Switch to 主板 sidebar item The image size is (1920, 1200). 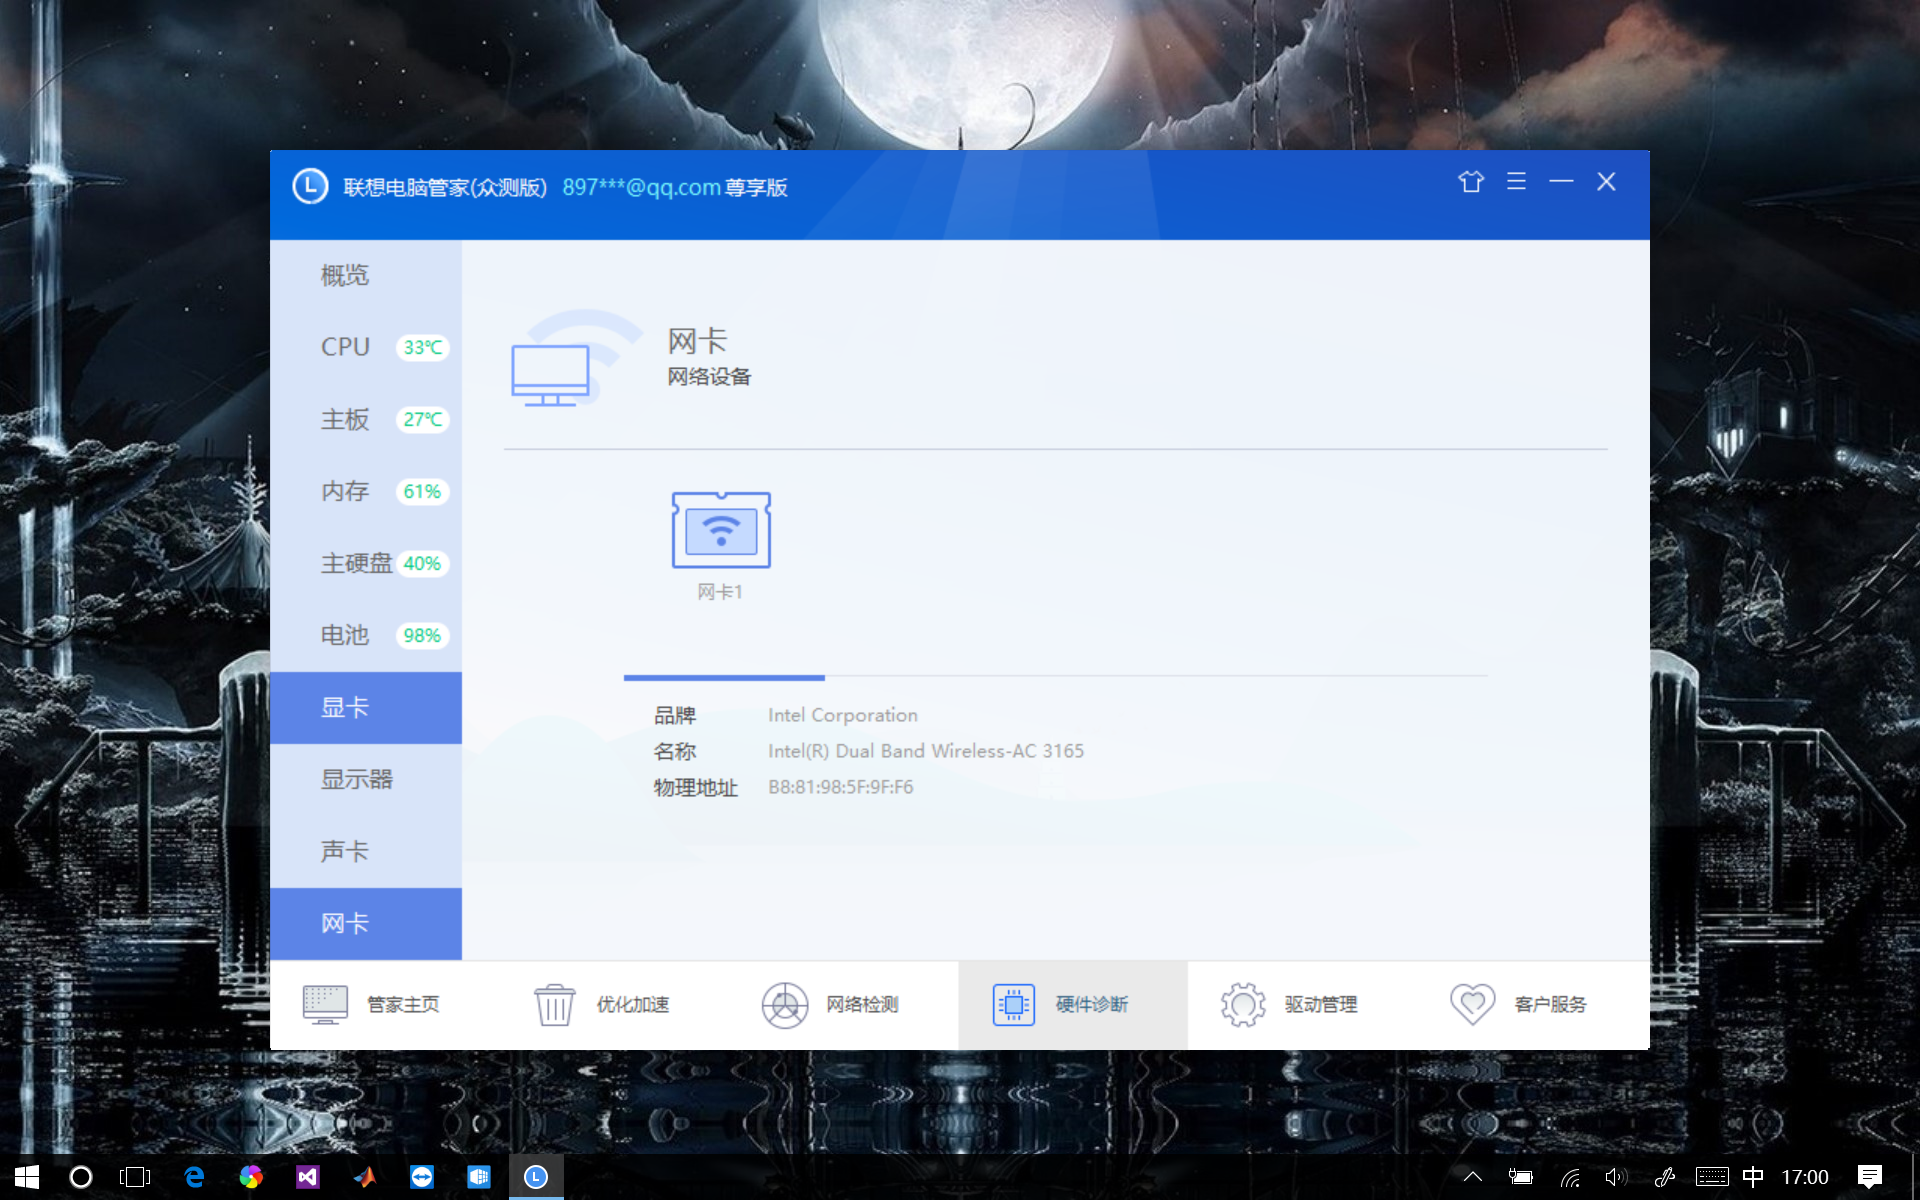click(366, 420)
